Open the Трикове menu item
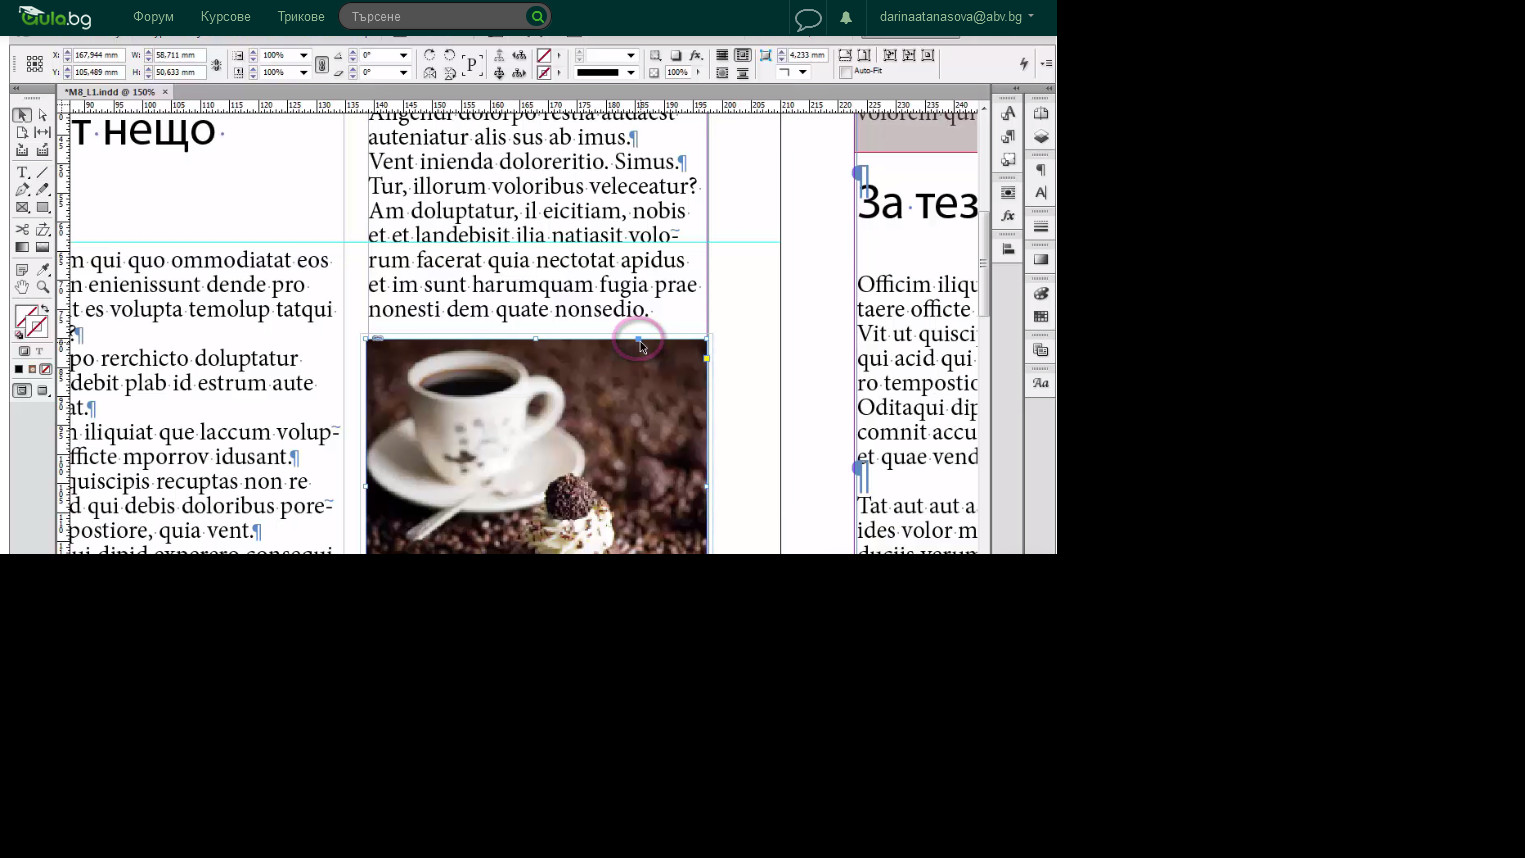 (x=300, y=16)
